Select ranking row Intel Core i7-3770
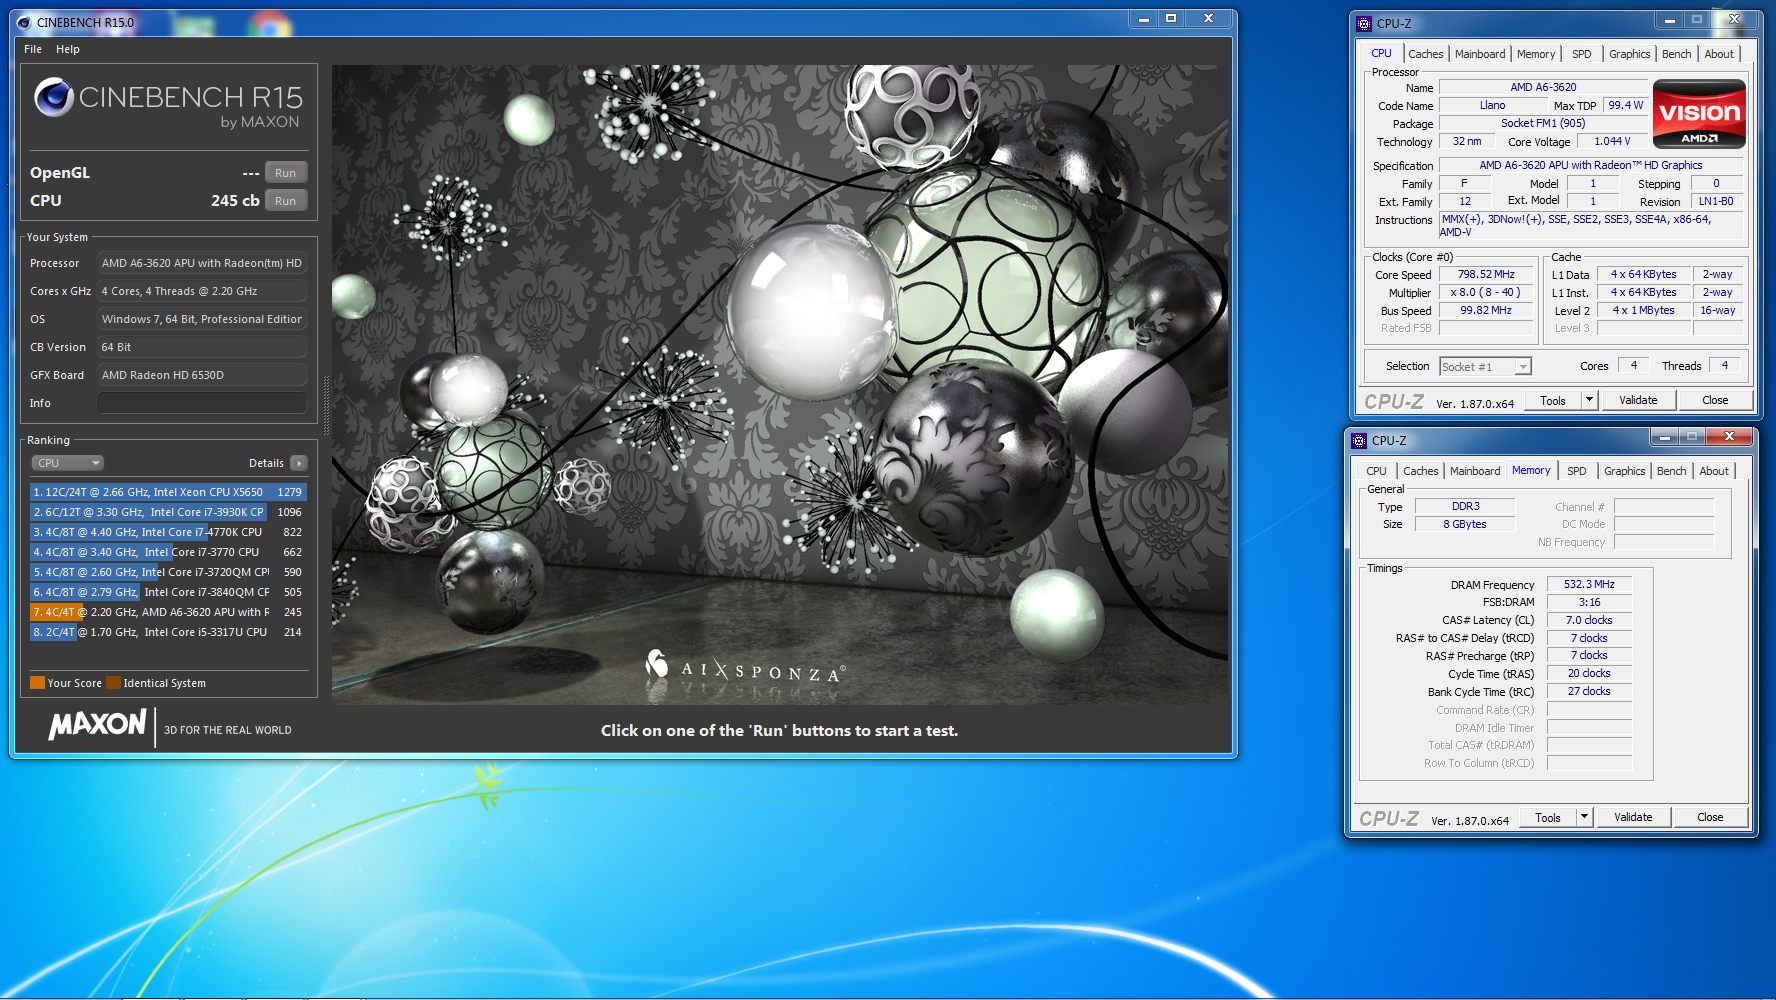Screen dimensions: 1776x1000 pyautogui.click(x=168, y=552)
